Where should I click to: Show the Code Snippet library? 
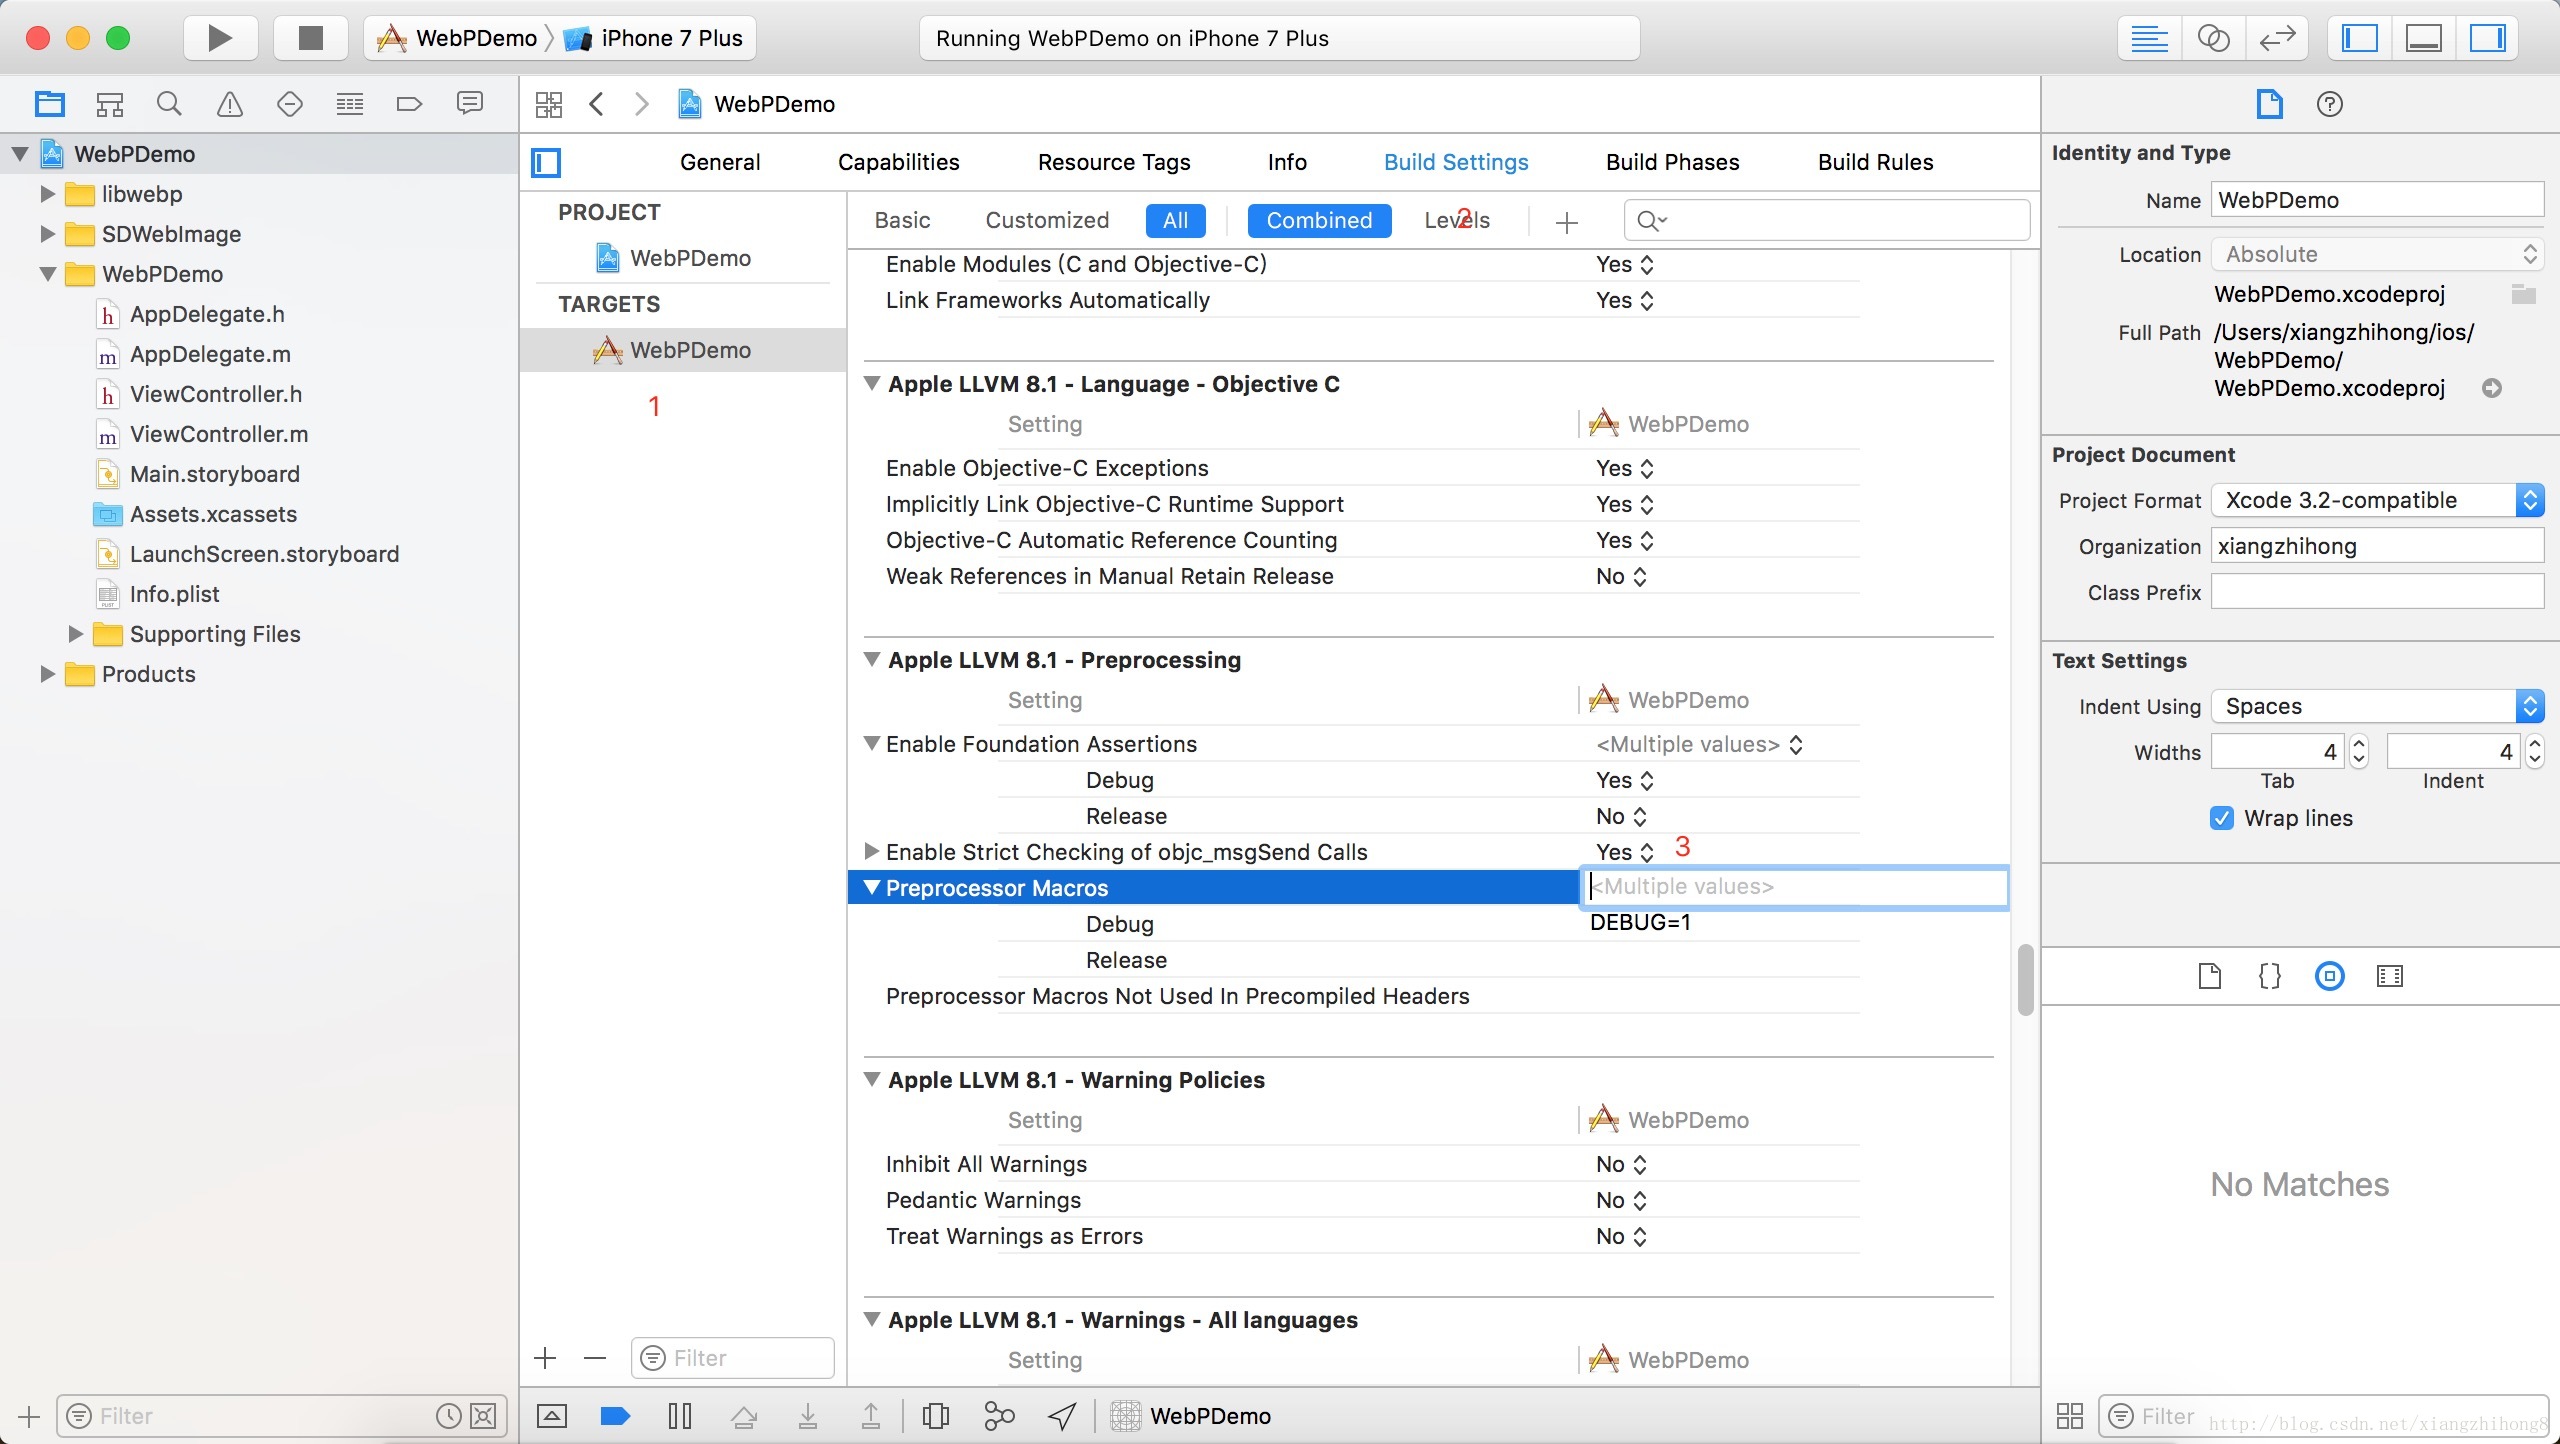[2270, 976]
